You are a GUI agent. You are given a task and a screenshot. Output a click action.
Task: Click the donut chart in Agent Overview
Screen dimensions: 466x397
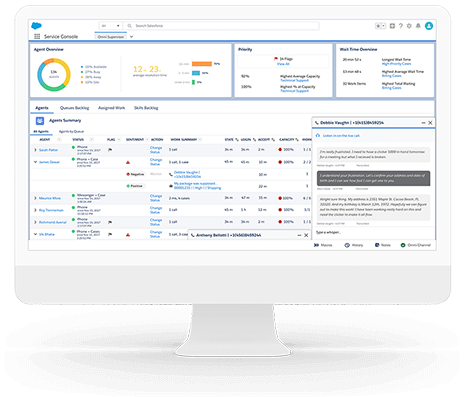54,75
